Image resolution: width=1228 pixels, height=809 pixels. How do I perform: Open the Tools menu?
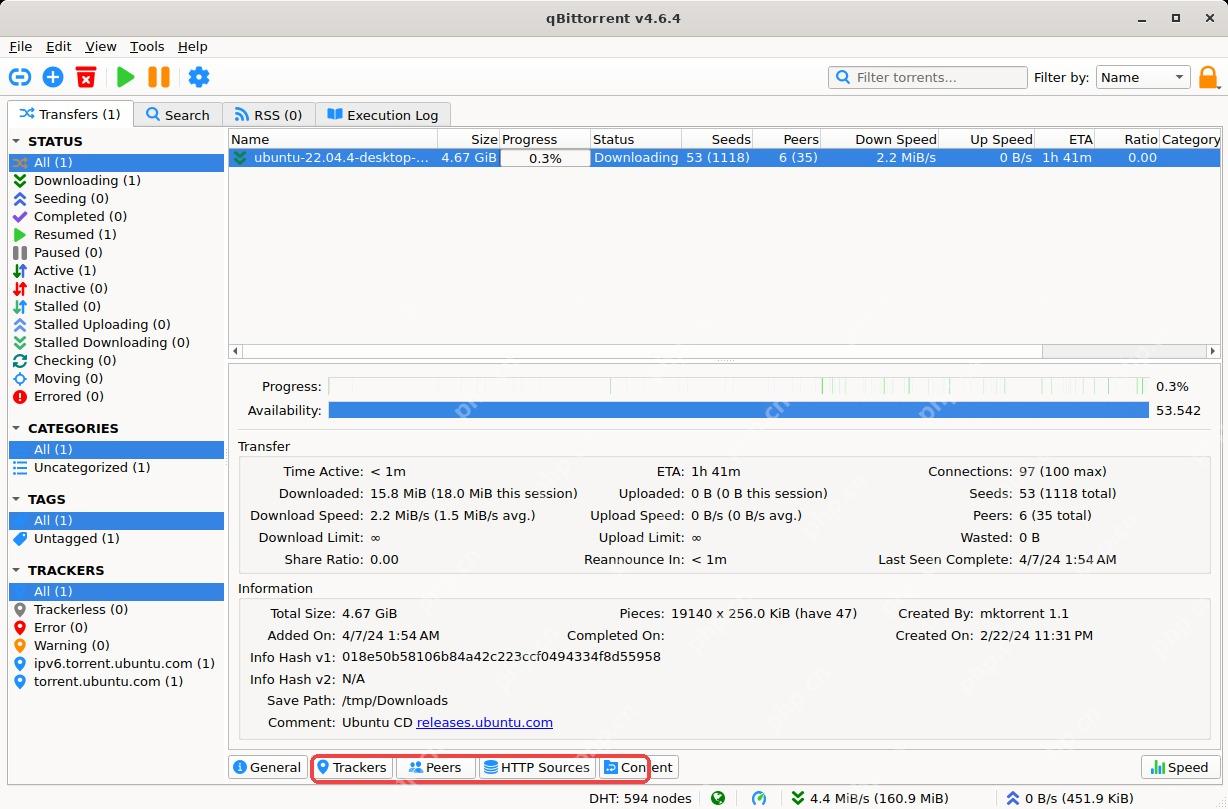tap(147, 46)
